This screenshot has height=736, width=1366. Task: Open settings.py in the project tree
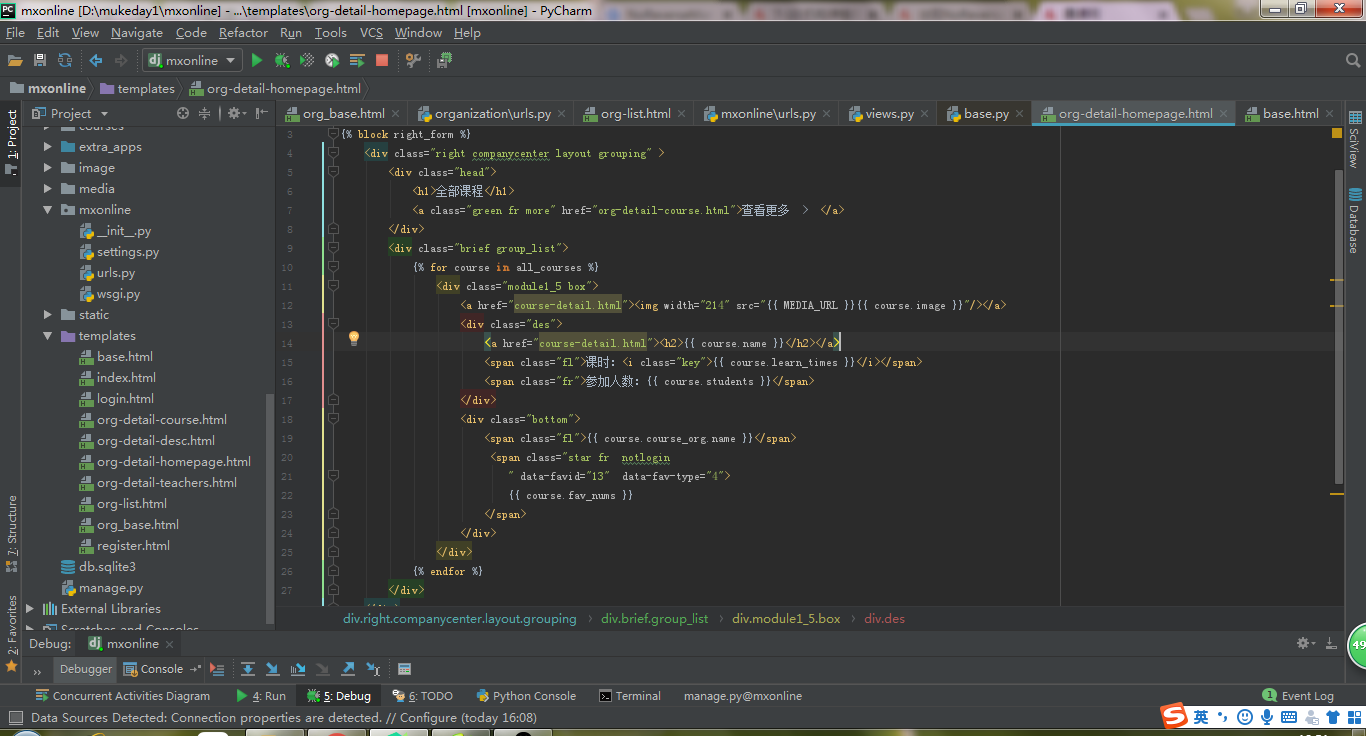click(127, 252)
